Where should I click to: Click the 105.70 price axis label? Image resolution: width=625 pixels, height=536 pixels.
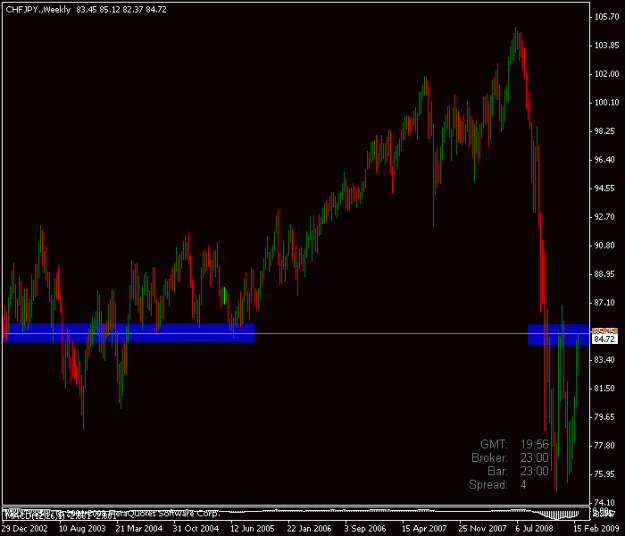[x=607, y=17]
